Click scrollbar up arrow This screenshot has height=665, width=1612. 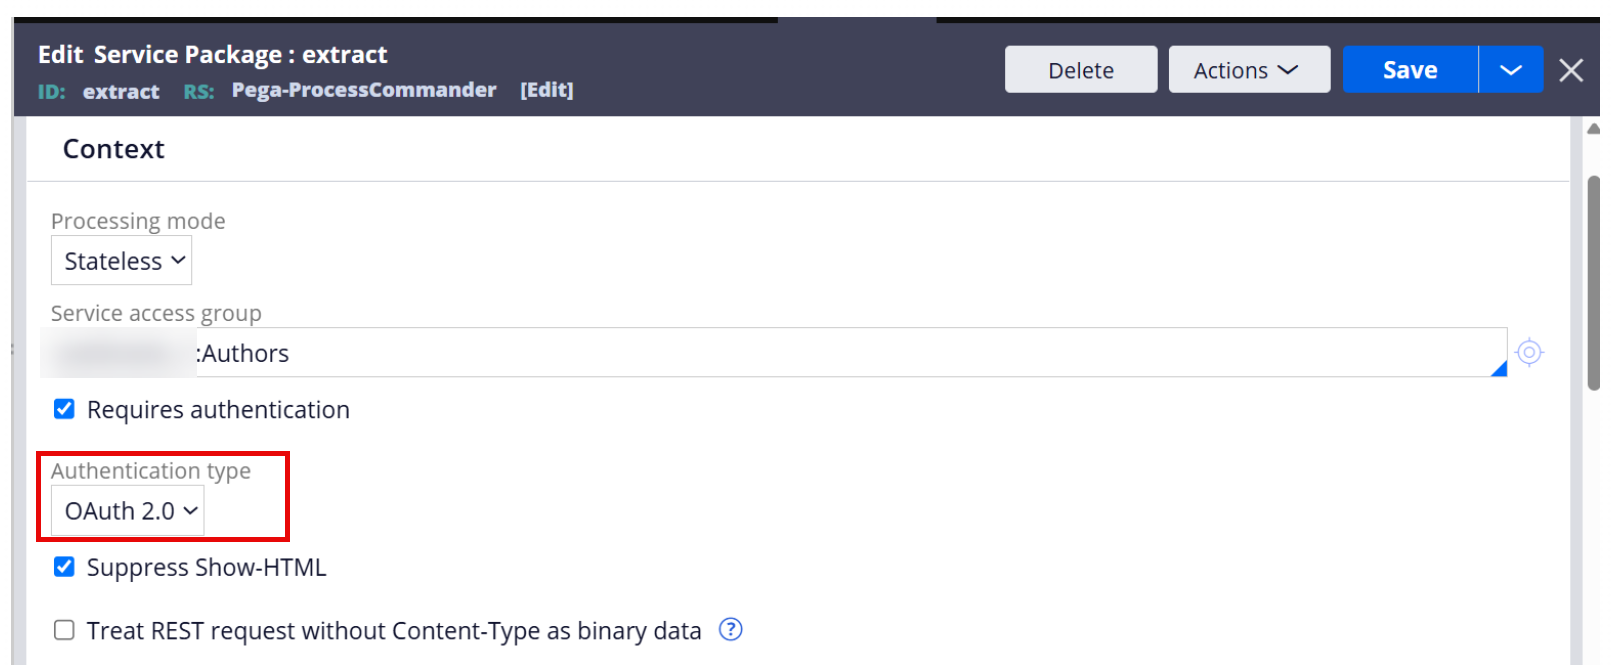click(1593, 128)
